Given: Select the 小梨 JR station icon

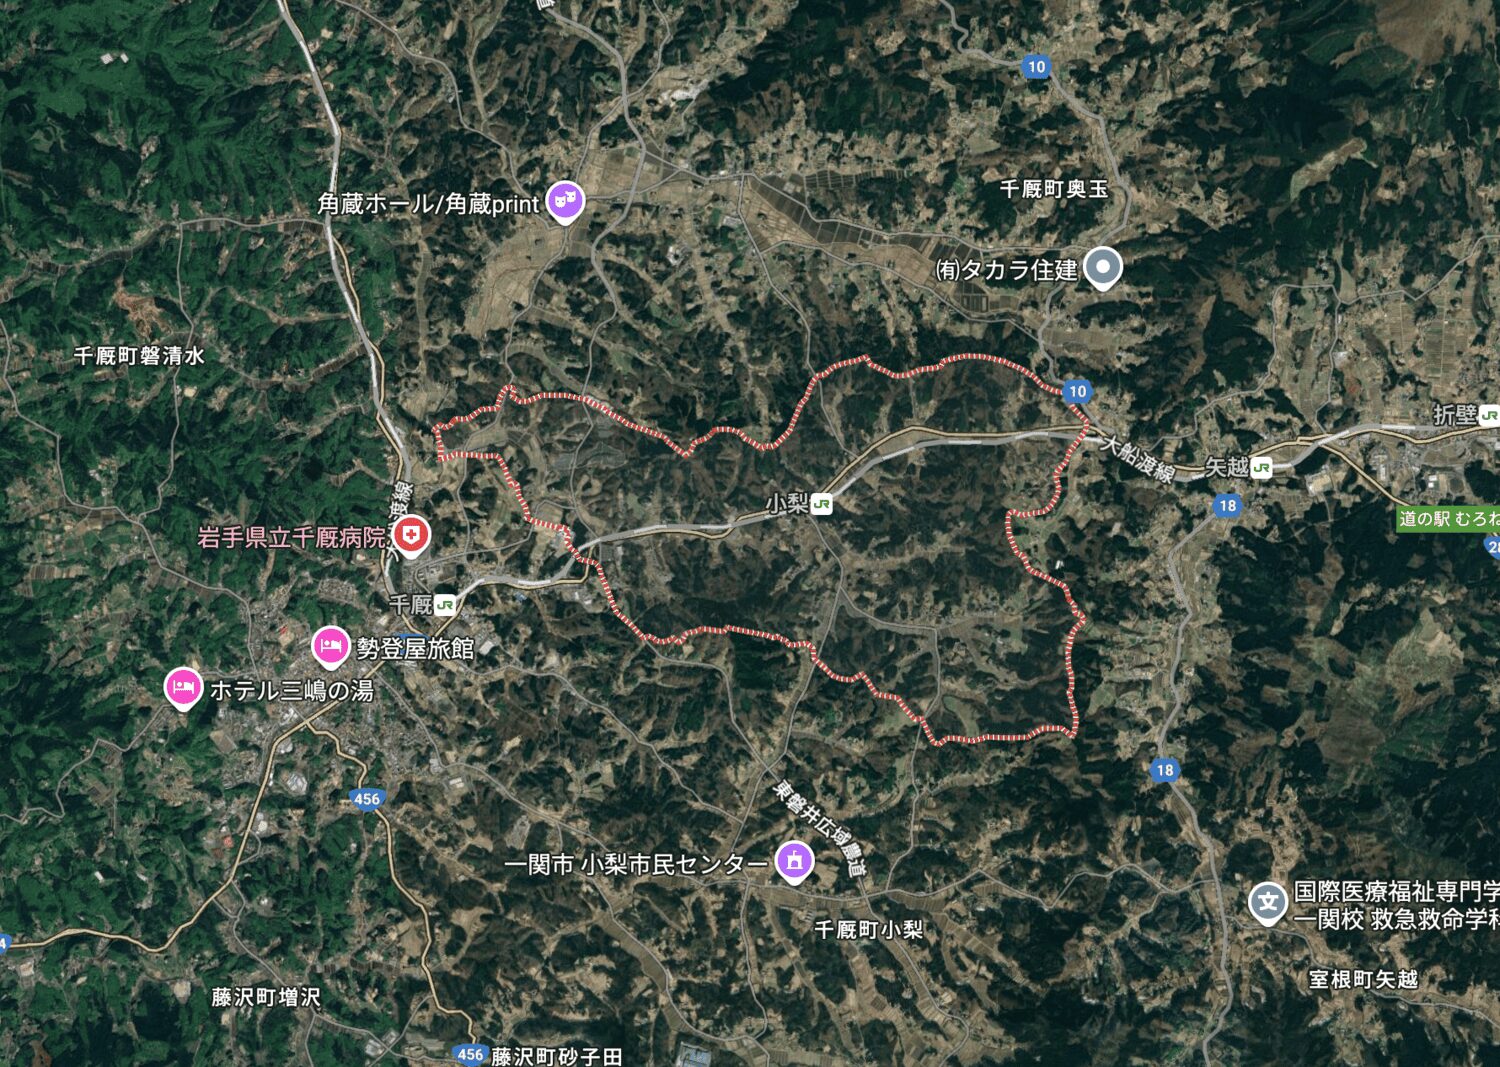Looking at the screenshot, I should (822, 504).
